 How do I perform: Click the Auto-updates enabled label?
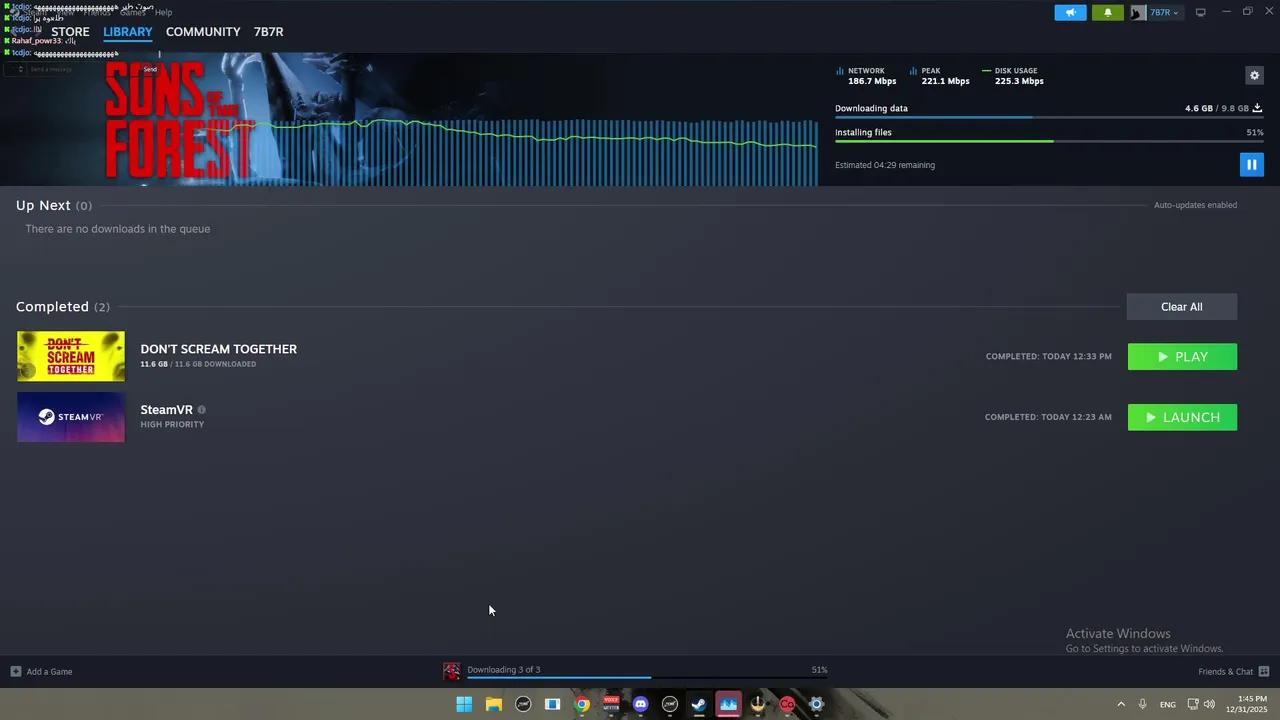point(1195,205)
